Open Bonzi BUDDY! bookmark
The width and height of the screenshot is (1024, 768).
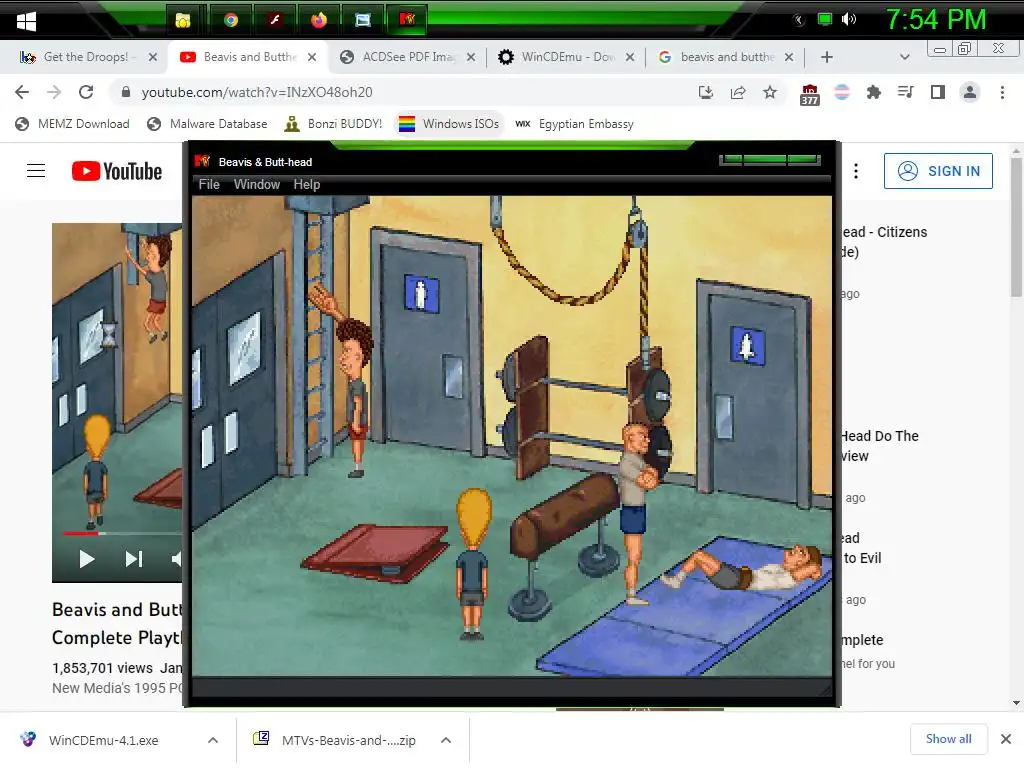point(333,123)
